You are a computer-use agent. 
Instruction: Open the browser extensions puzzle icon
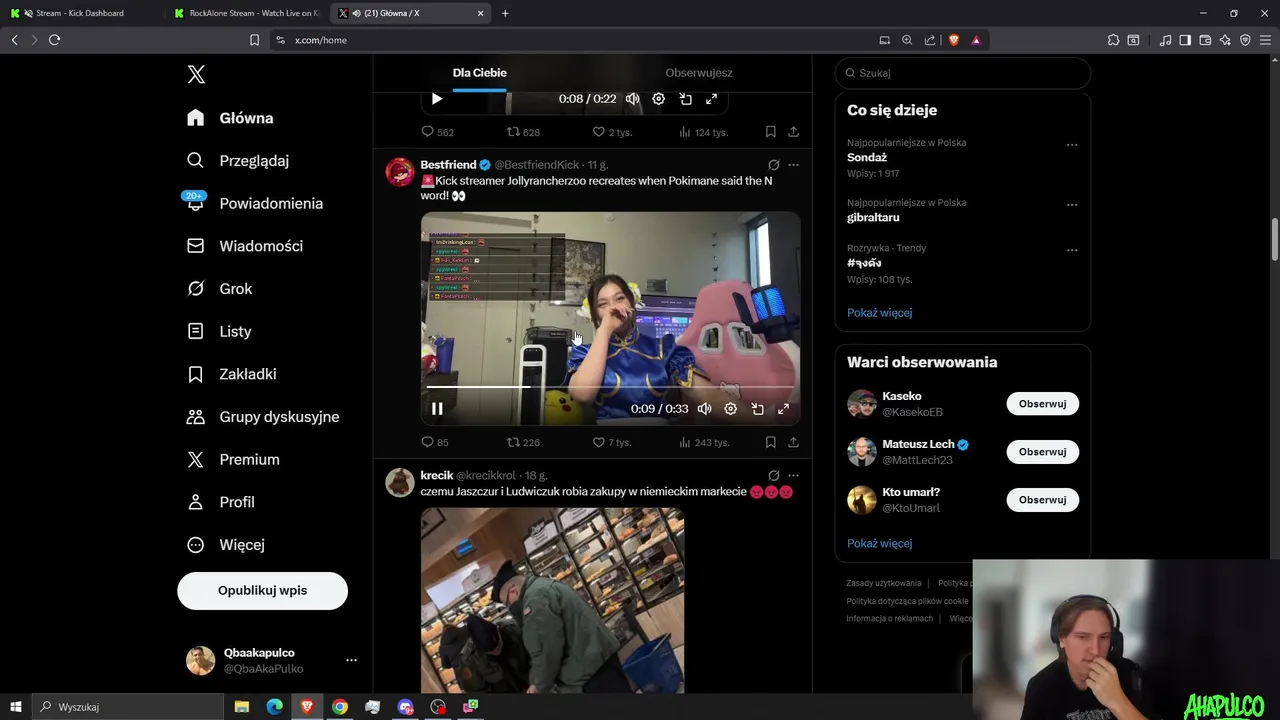coord(1113,40)
